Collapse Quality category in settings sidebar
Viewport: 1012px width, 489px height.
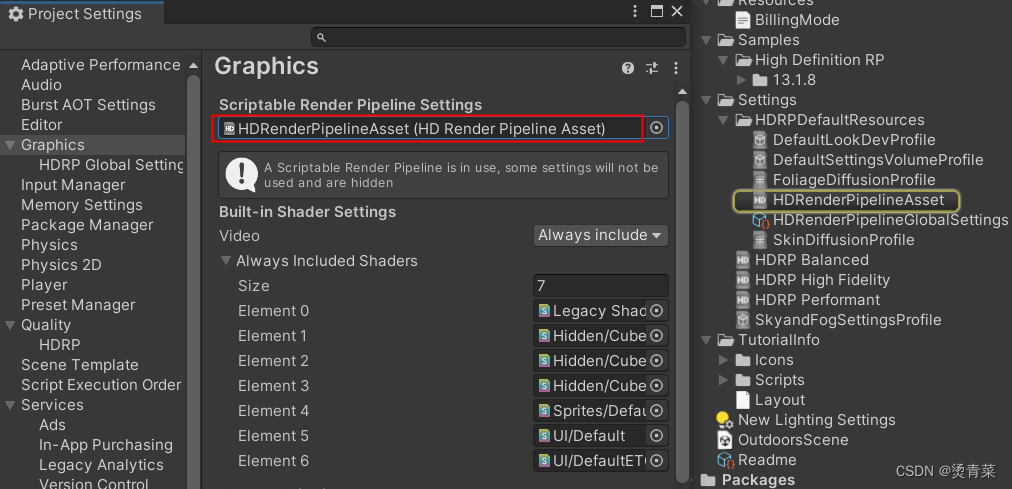pyautogui.click(x=10, y=325)
